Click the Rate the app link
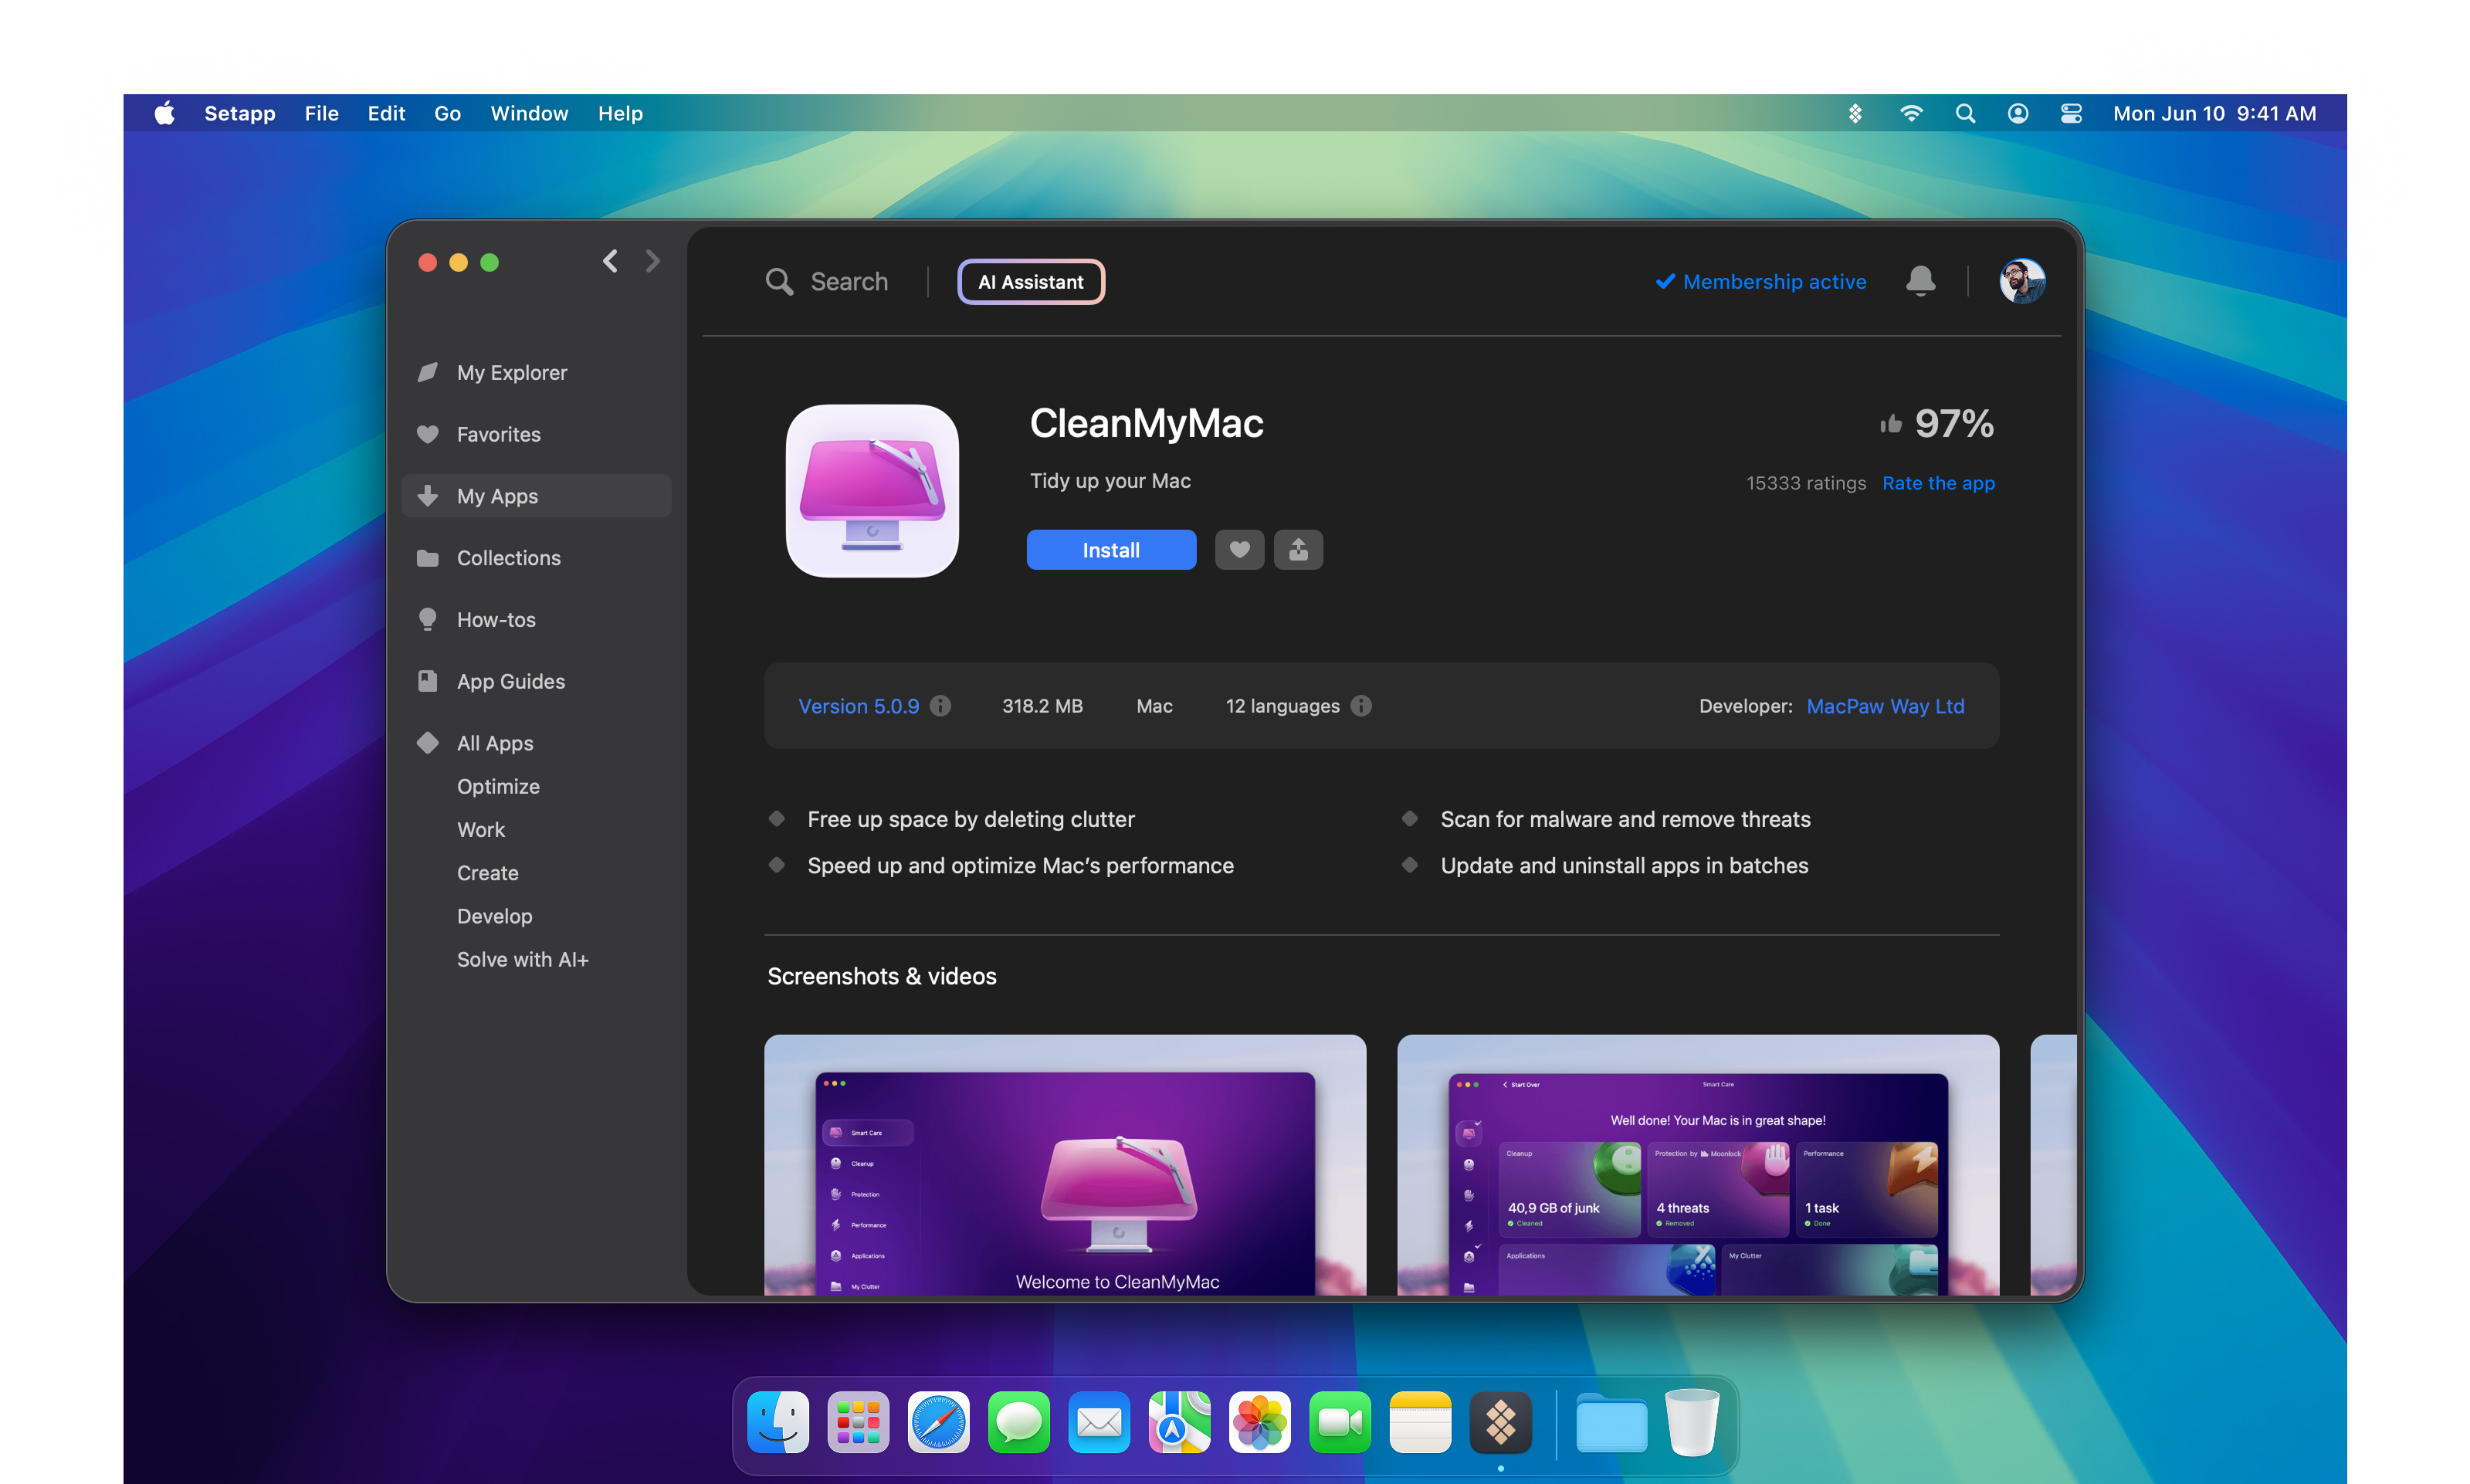This screenshot has height=1484, width=2470. pyautogui.click(x=1938, y=483)
